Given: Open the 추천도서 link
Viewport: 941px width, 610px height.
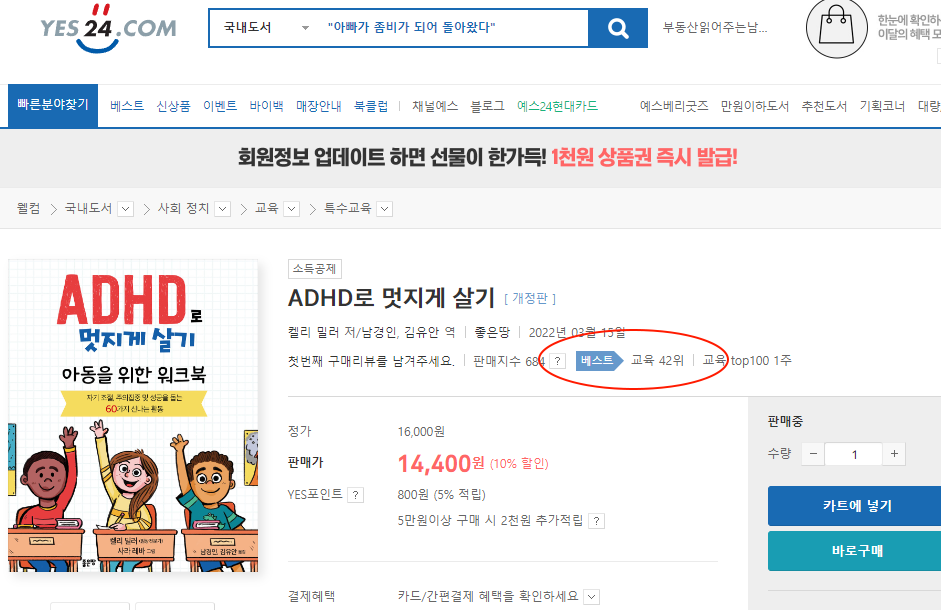Looking at the screenshot, I should click(x=825, y=106).
